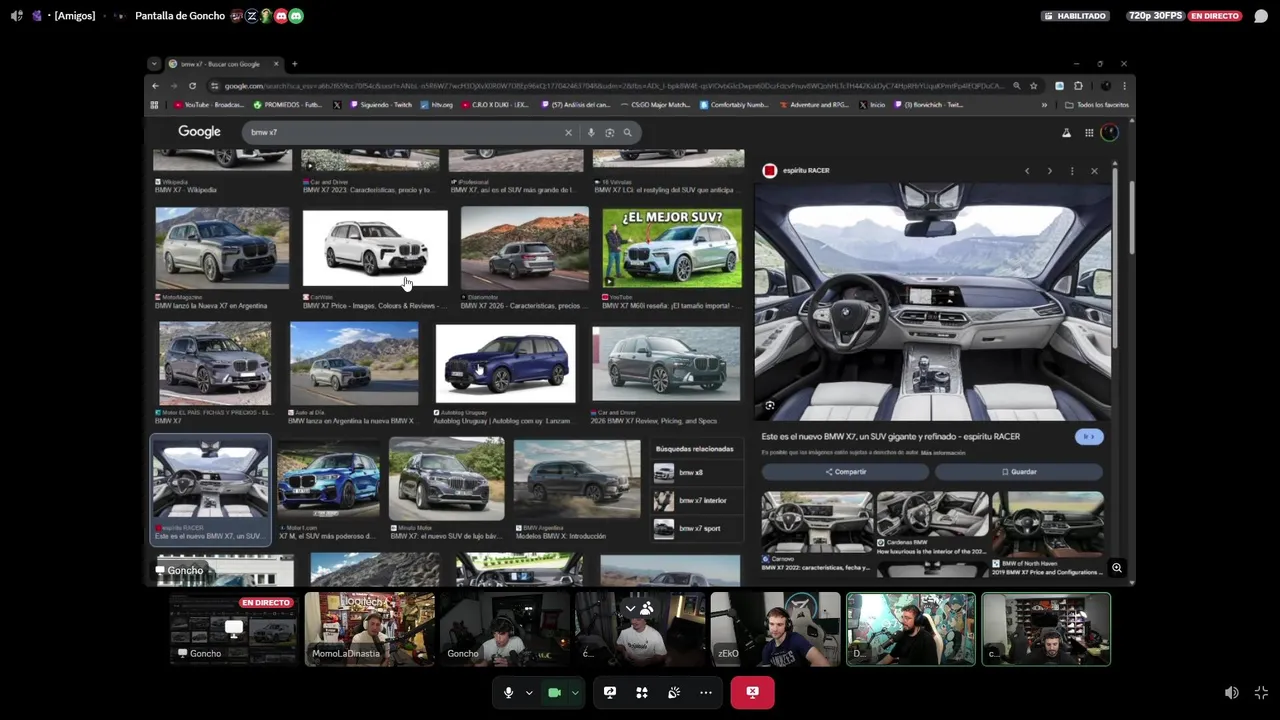Open microphone input options dropdown arrow
The width and height of the screenshot is (1280, 720).
(529, 693)
